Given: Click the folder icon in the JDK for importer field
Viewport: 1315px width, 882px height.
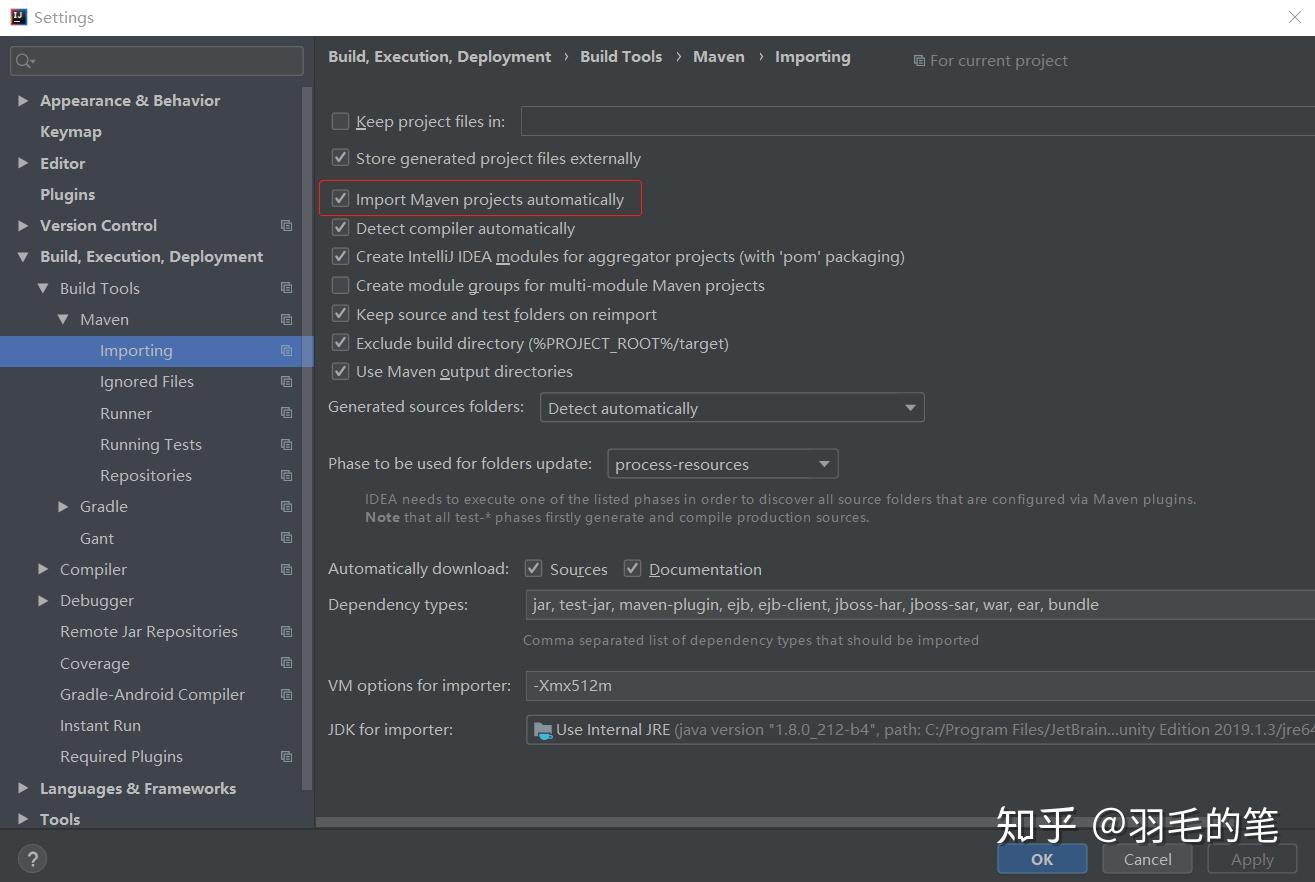Looking at the screenshot, I should click(543, 730).
